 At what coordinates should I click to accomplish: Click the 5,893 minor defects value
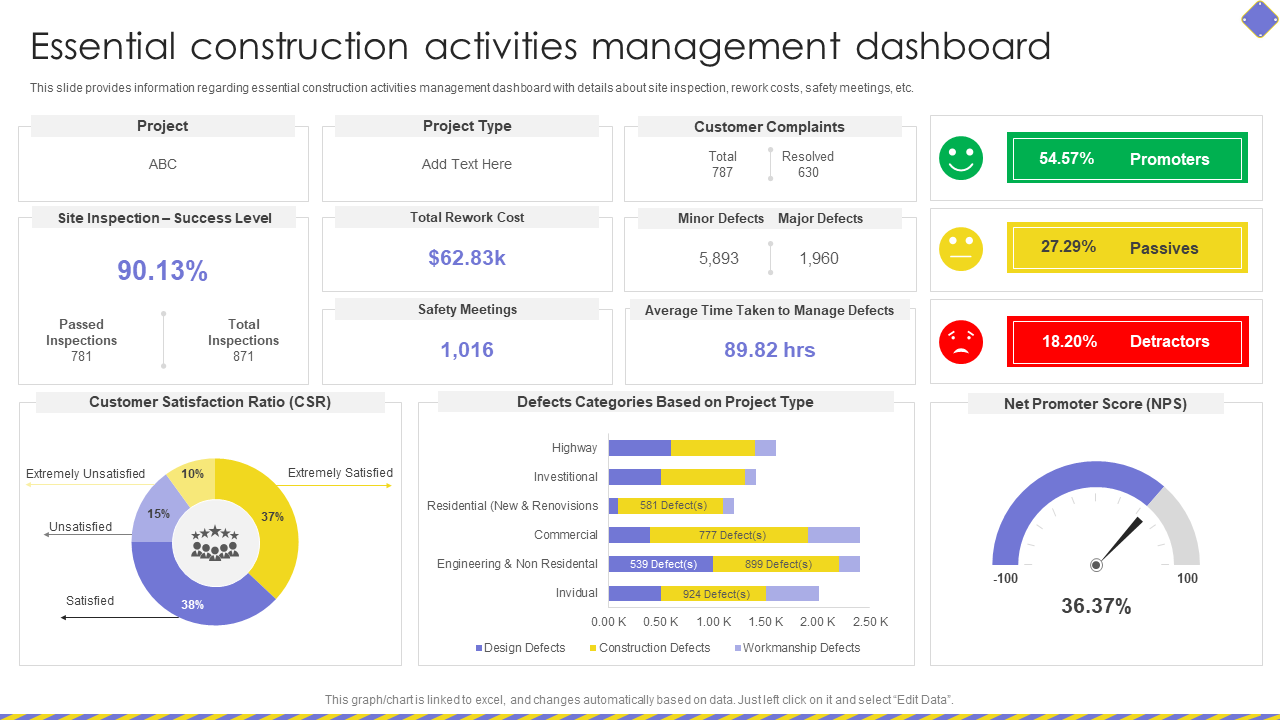tap(719, 259)
